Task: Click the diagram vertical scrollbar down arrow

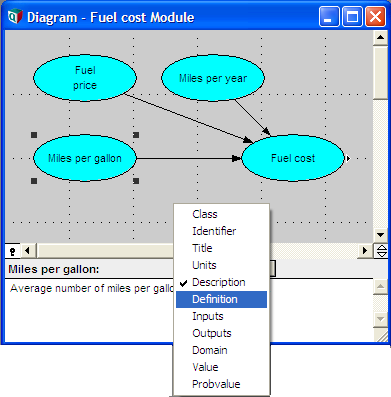Action: point(381,235)
